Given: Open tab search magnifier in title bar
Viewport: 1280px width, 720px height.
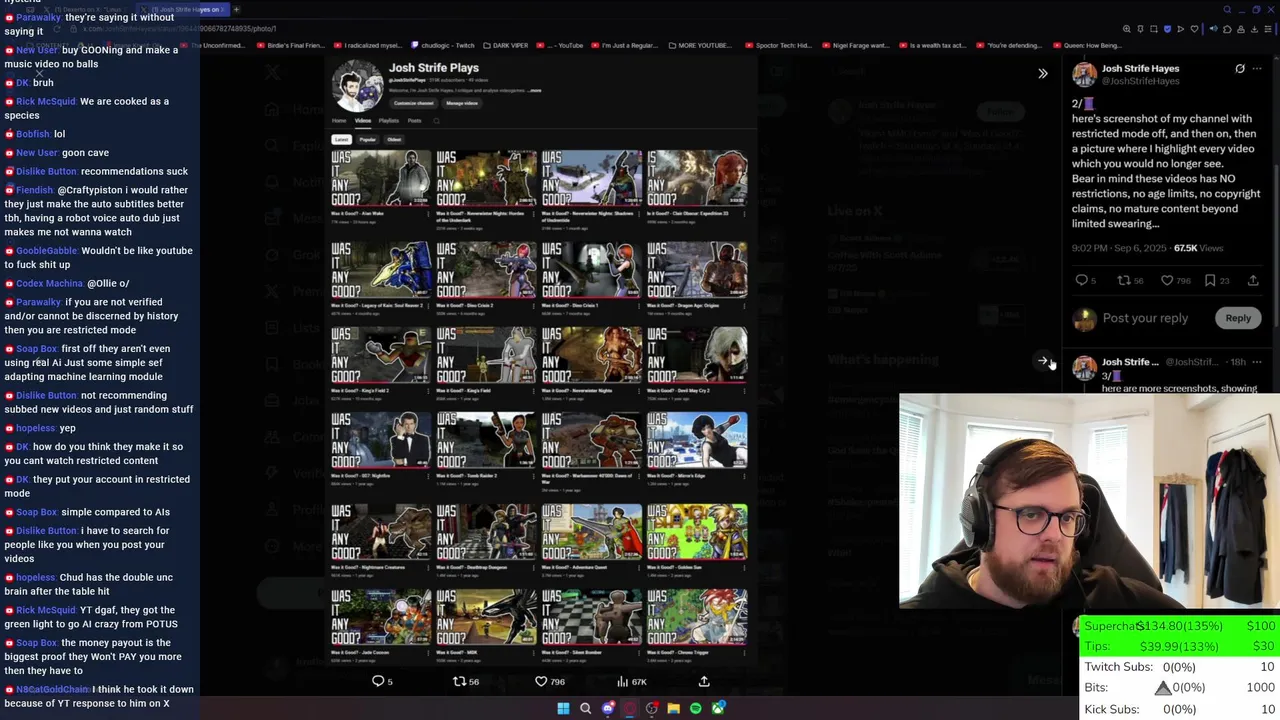Looking at the screenshot, I should coord(1227,10).
